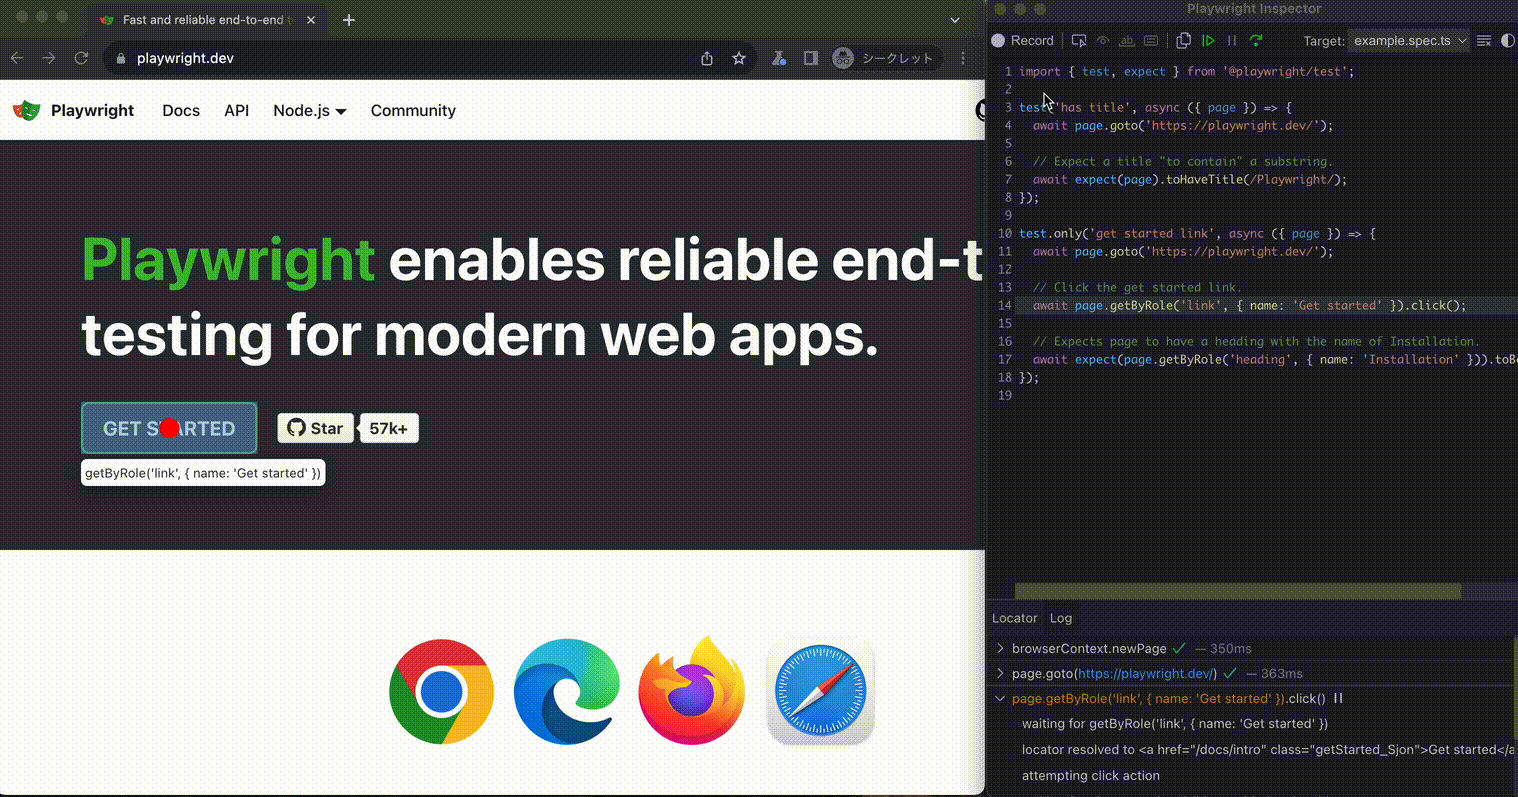Toggle the browser side panel icon

(811, 58)
